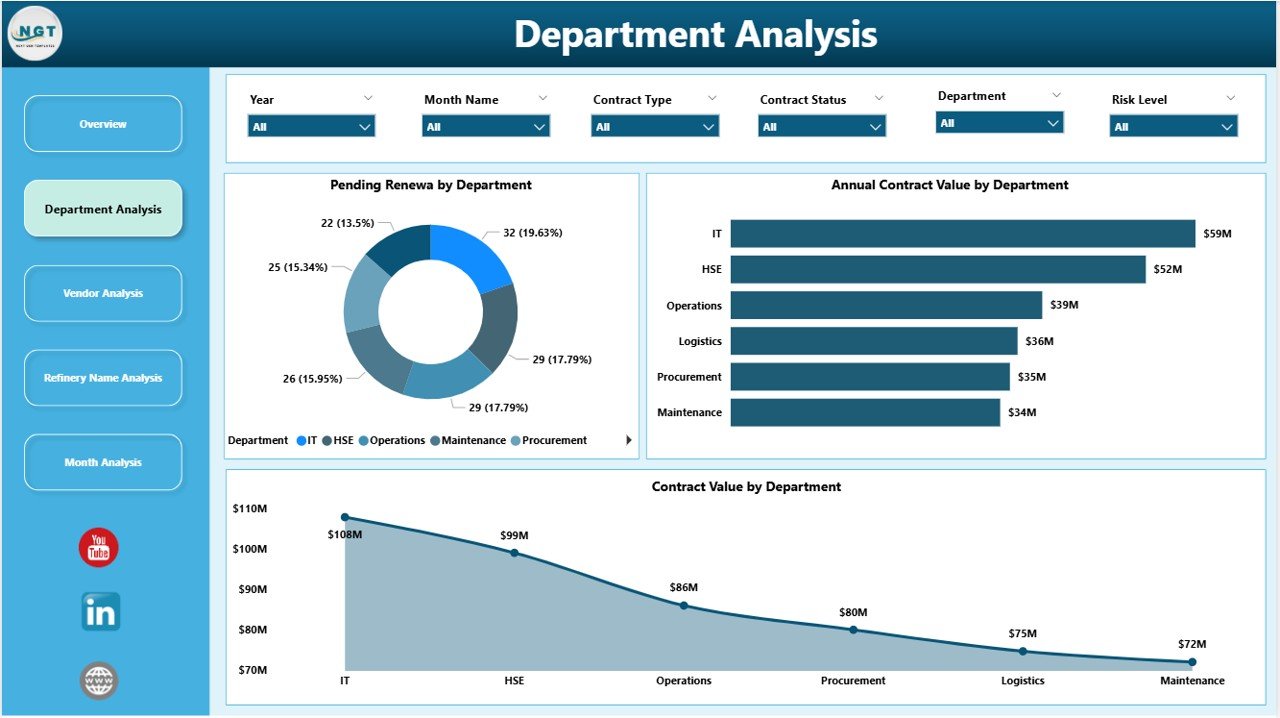Click the website globe icon
The width and height of the screenshot is (1280, 718).
(x=98, y=680)
